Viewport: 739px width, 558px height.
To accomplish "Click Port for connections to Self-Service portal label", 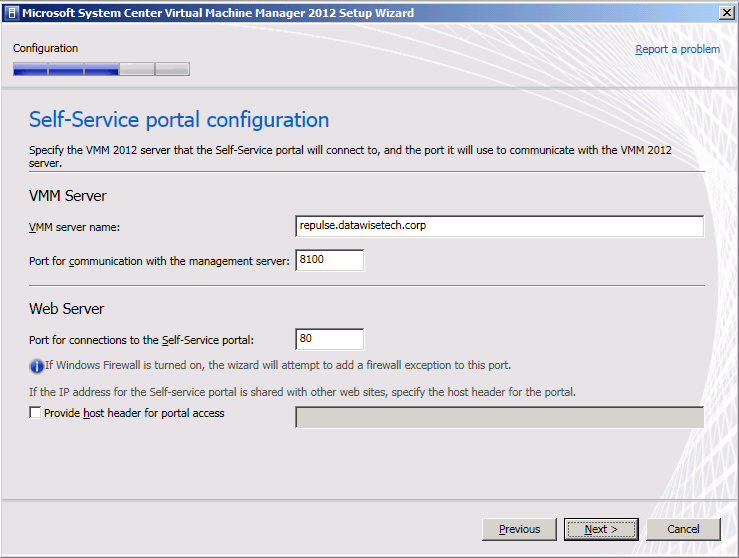I will point(141,340).
